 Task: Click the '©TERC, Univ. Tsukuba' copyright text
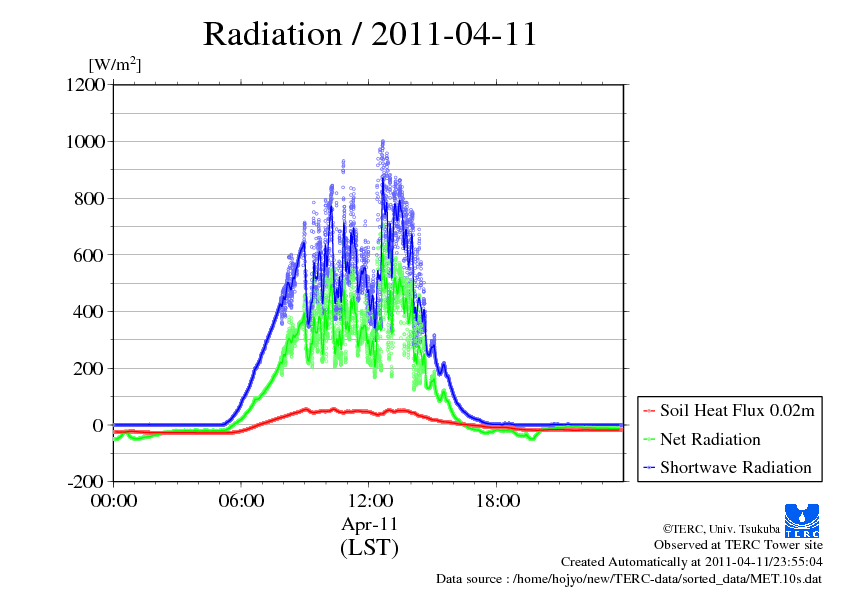click(721, 529)
